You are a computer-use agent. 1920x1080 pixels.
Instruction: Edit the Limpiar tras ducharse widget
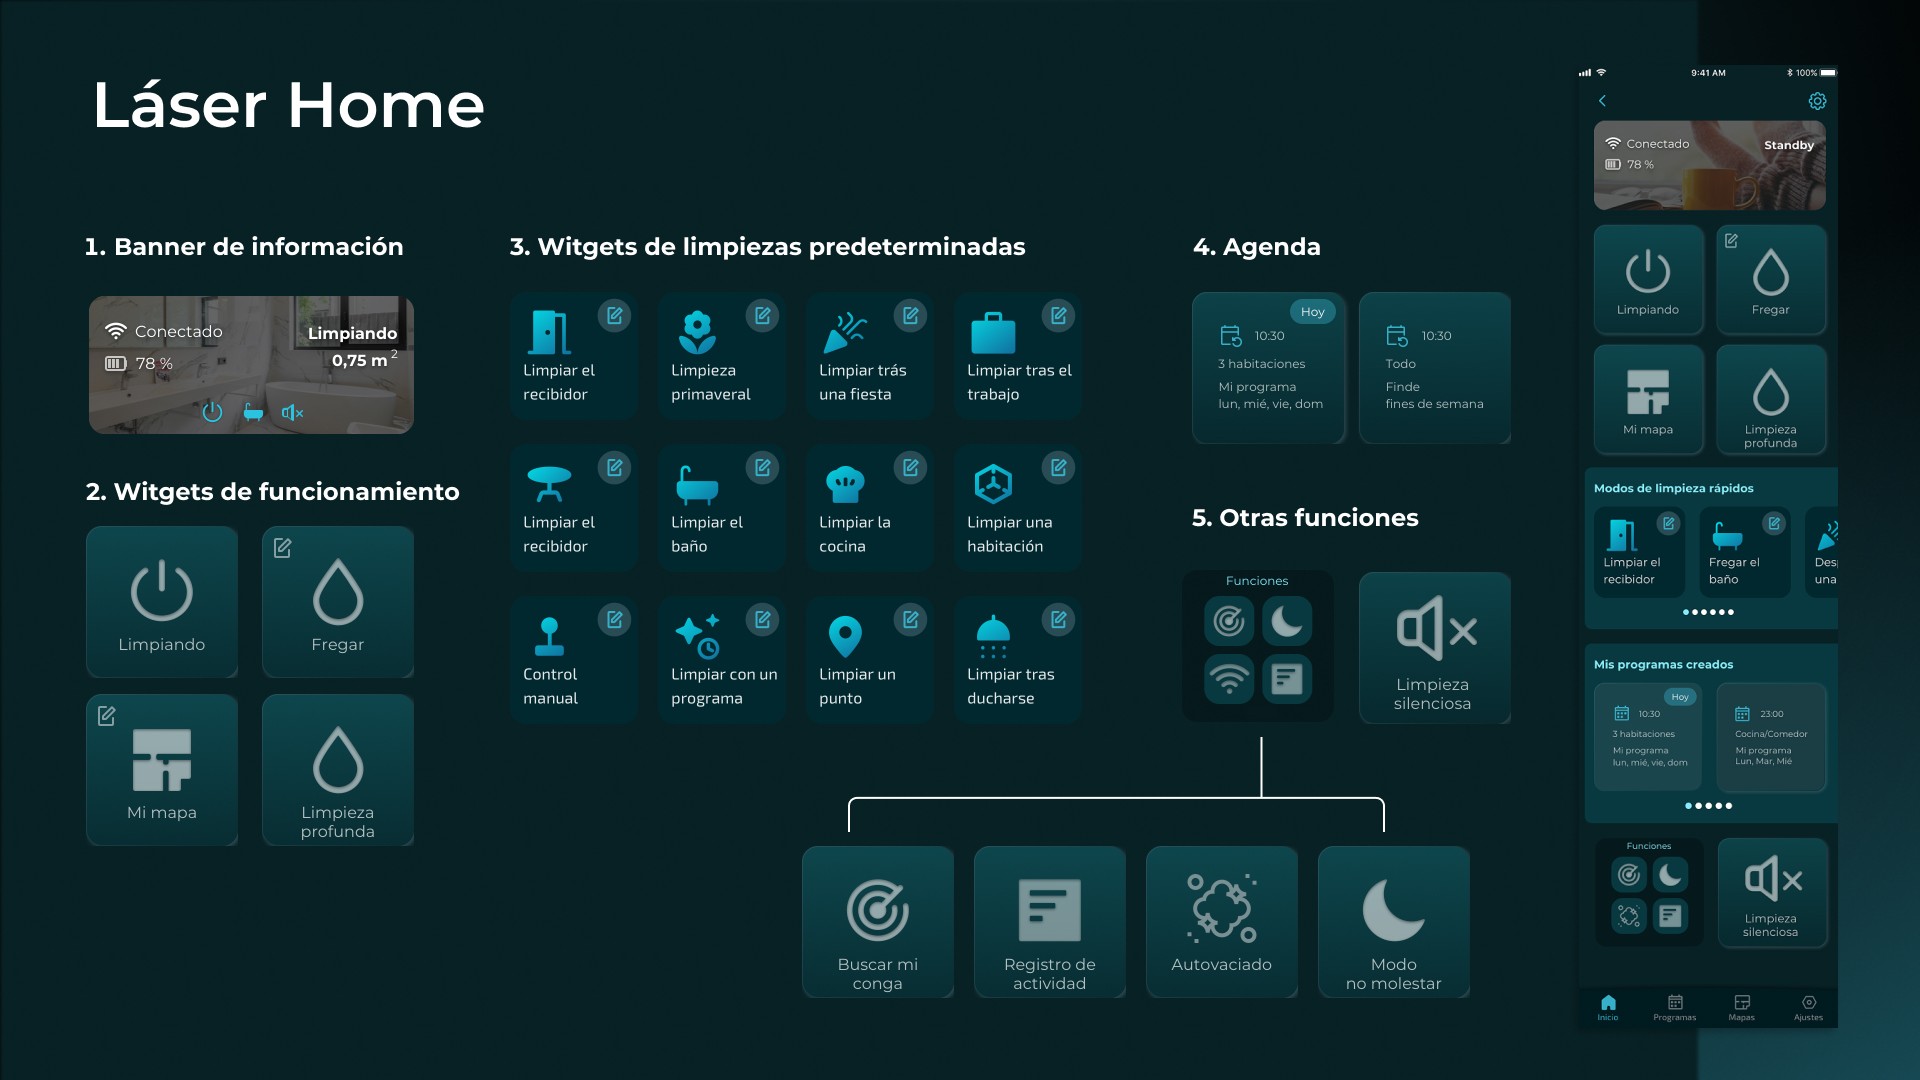(x=1059, y=620)
